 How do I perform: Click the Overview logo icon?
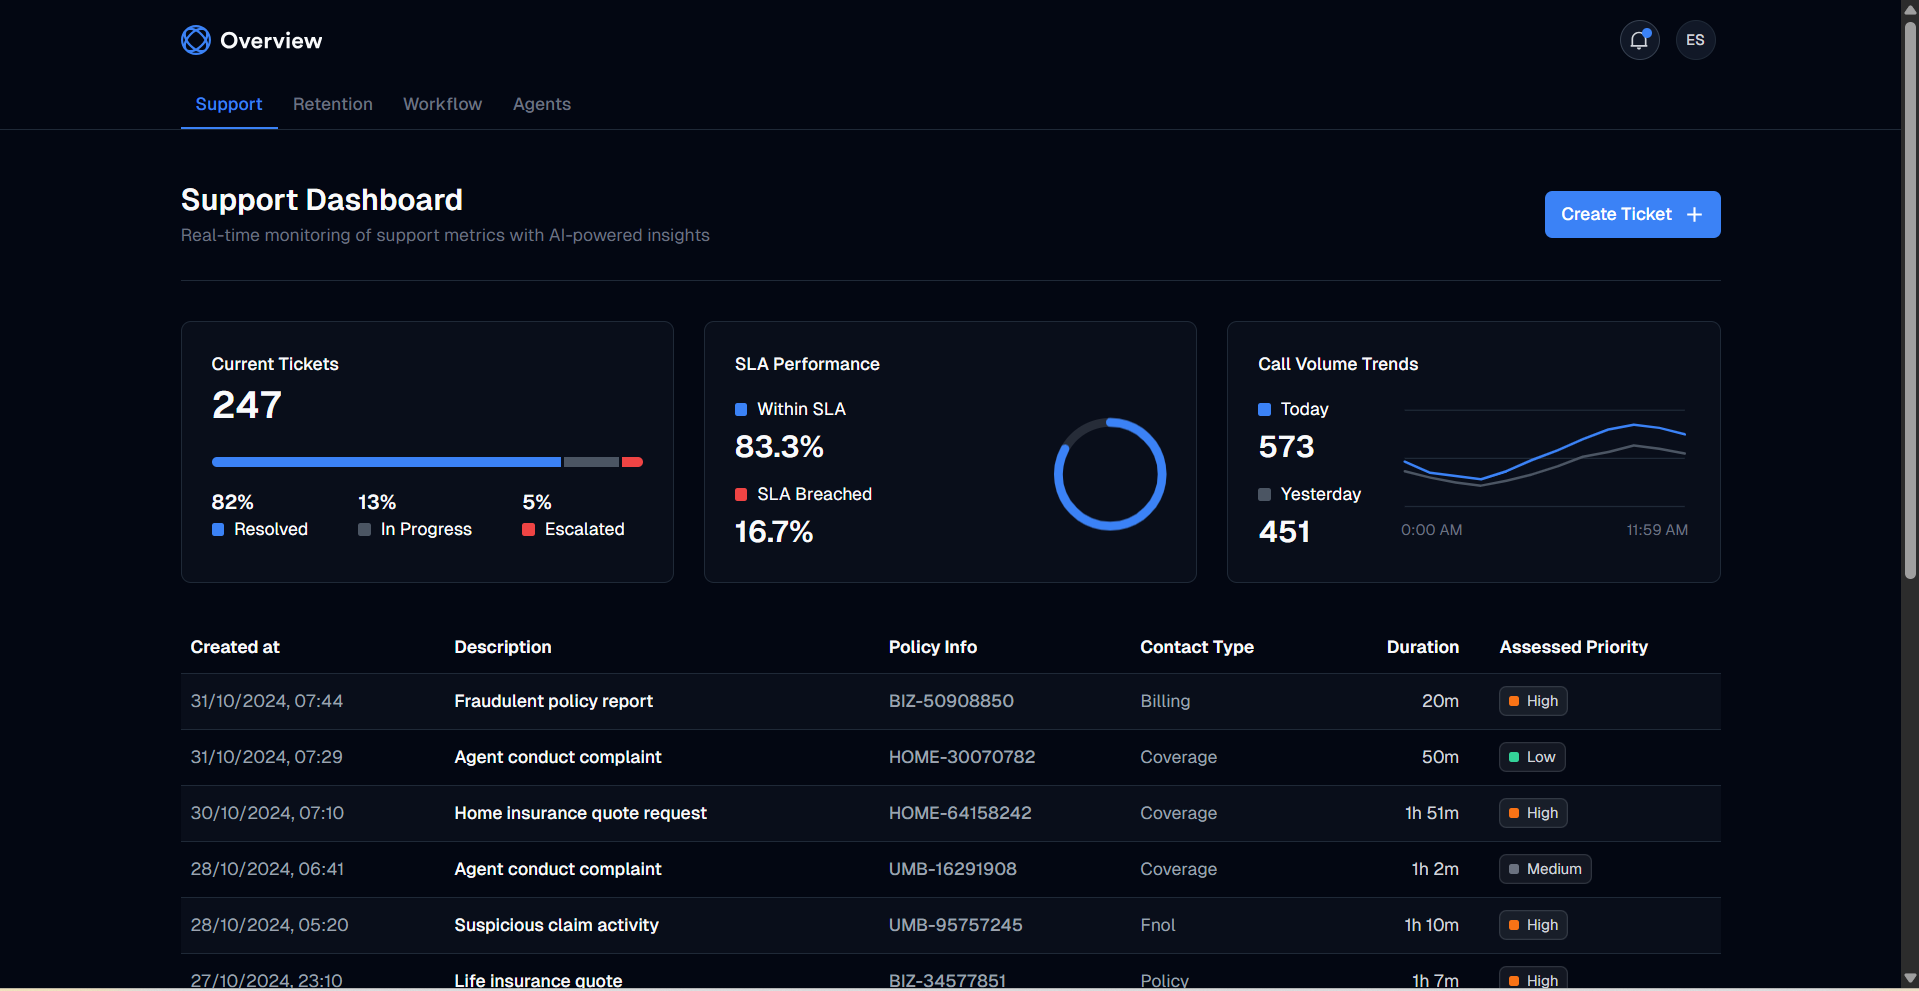[x=196, y=40]
